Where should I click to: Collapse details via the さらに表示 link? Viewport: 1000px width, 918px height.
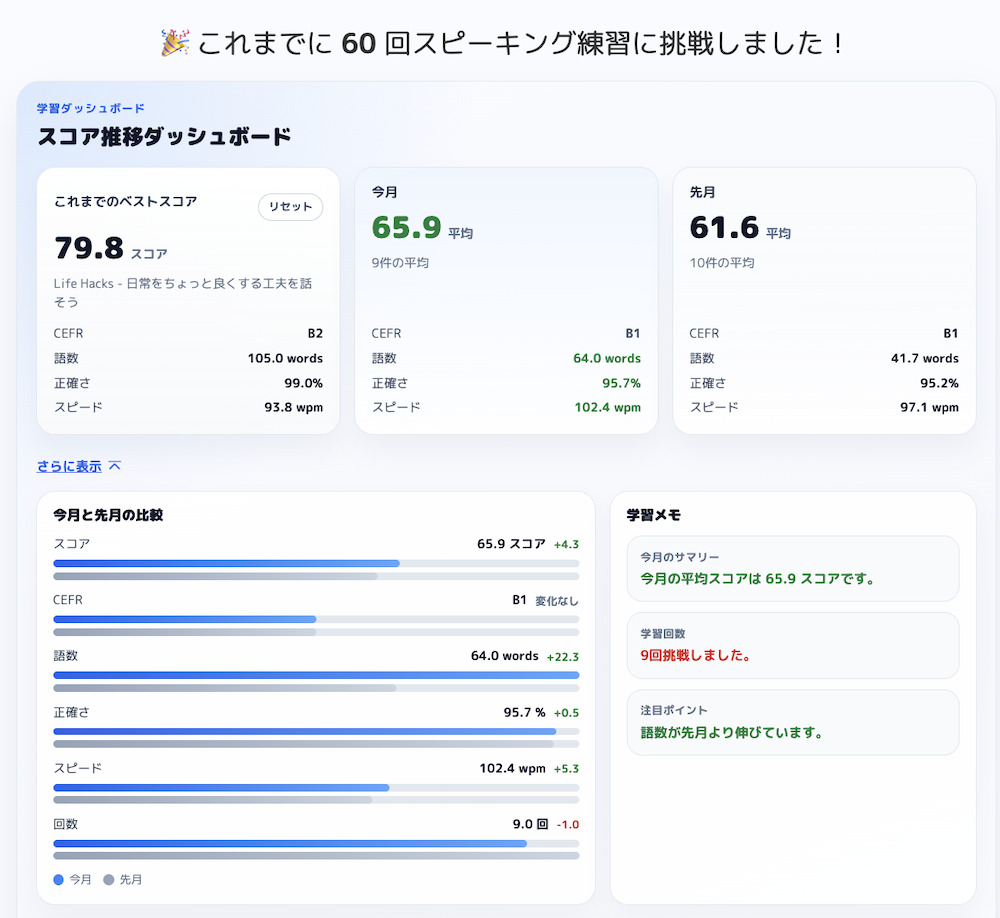point(69,466)
